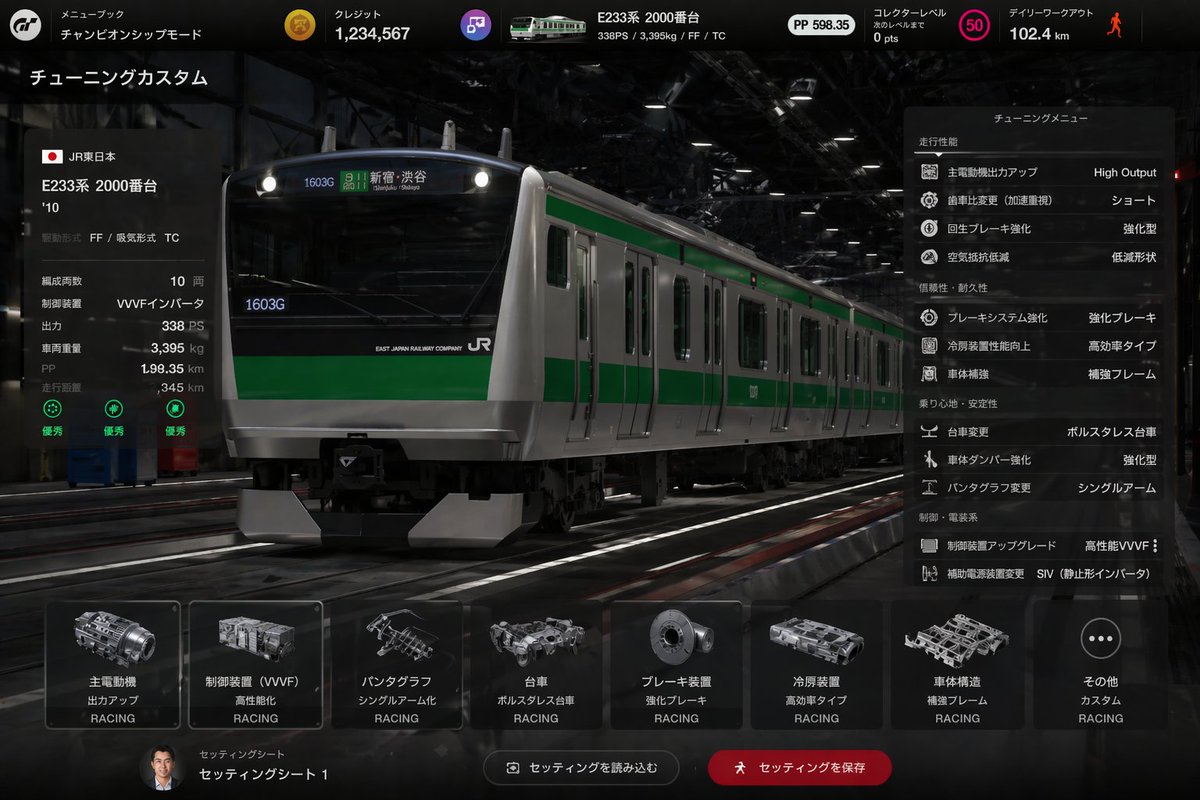Click the 車両重量 3,395 kg spec row
The image size is (1200, 800).
point(122,348)
